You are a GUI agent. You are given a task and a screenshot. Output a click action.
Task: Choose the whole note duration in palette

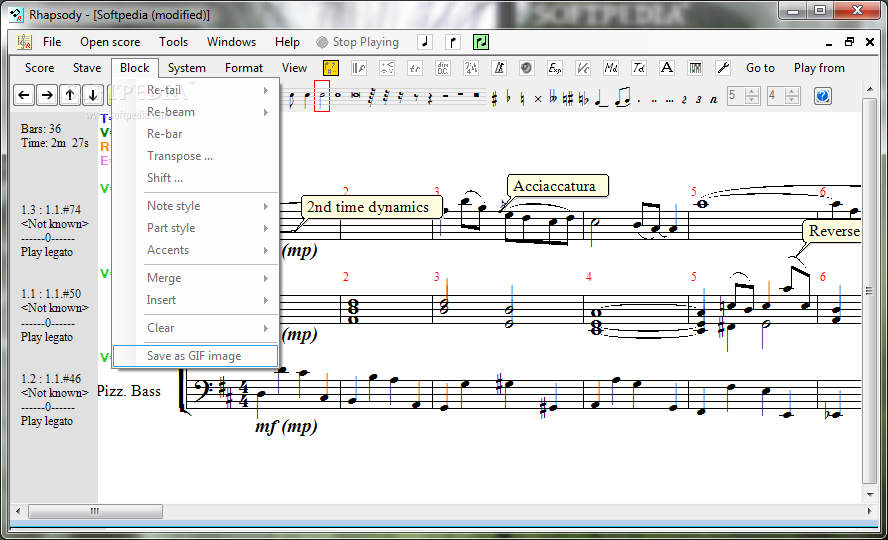[338, 95]
